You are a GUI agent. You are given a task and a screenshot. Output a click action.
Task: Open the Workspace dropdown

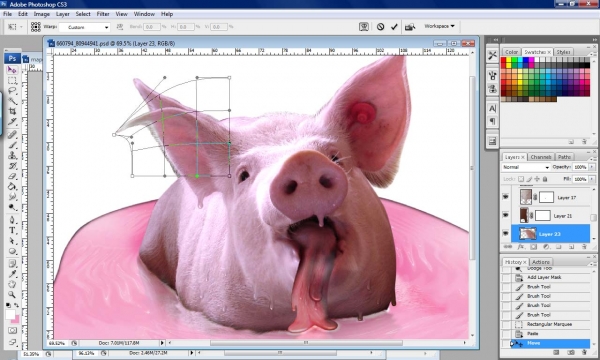(439, 26)
